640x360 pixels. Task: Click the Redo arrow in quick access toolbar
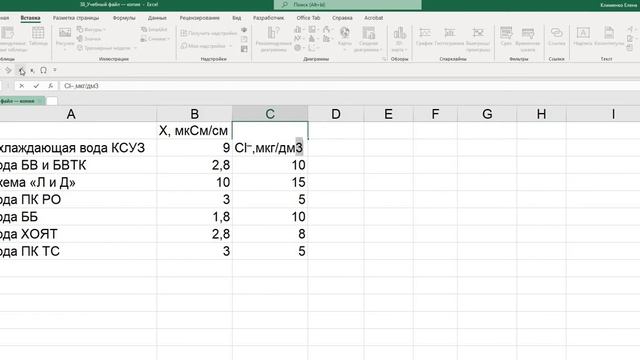9,70
